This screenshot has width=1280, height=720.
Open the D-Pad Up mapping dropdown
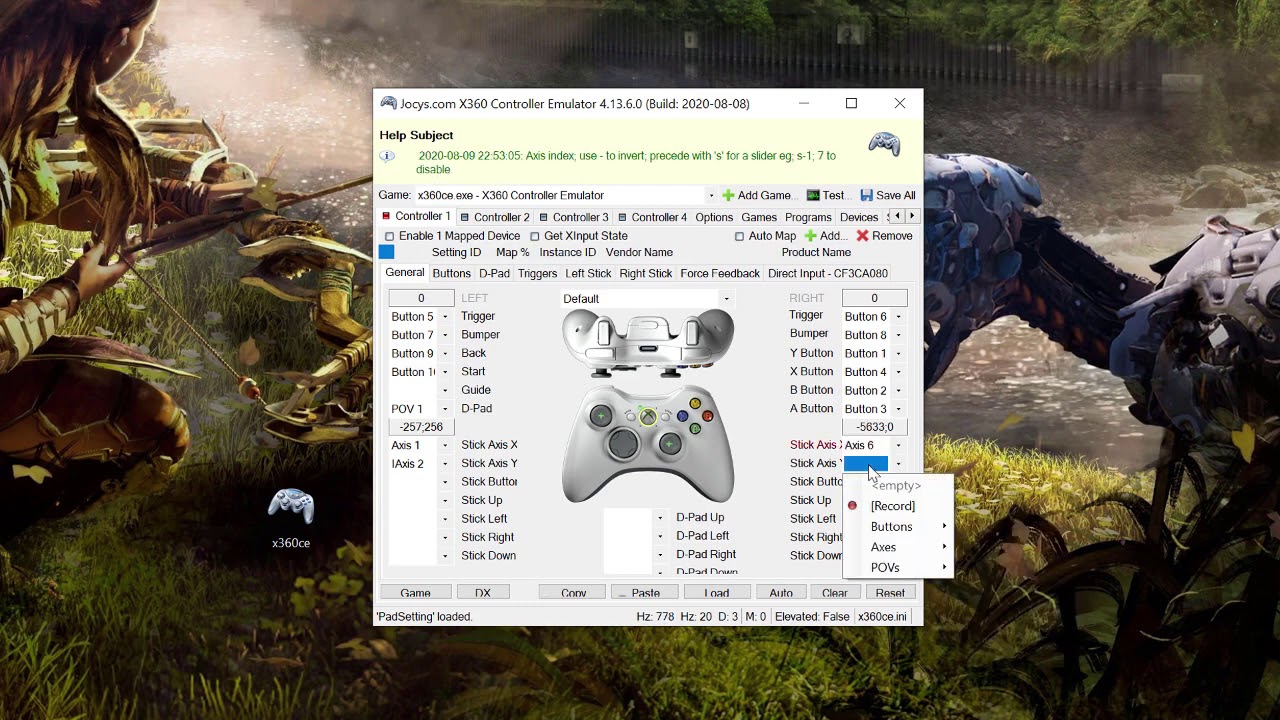(660, 518)
